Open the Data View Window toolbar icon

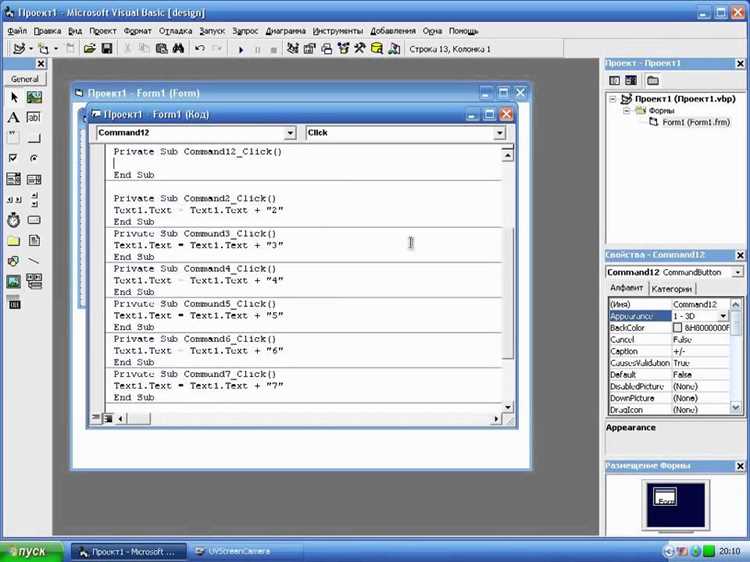pyautogui.click(x=377, y=49)
